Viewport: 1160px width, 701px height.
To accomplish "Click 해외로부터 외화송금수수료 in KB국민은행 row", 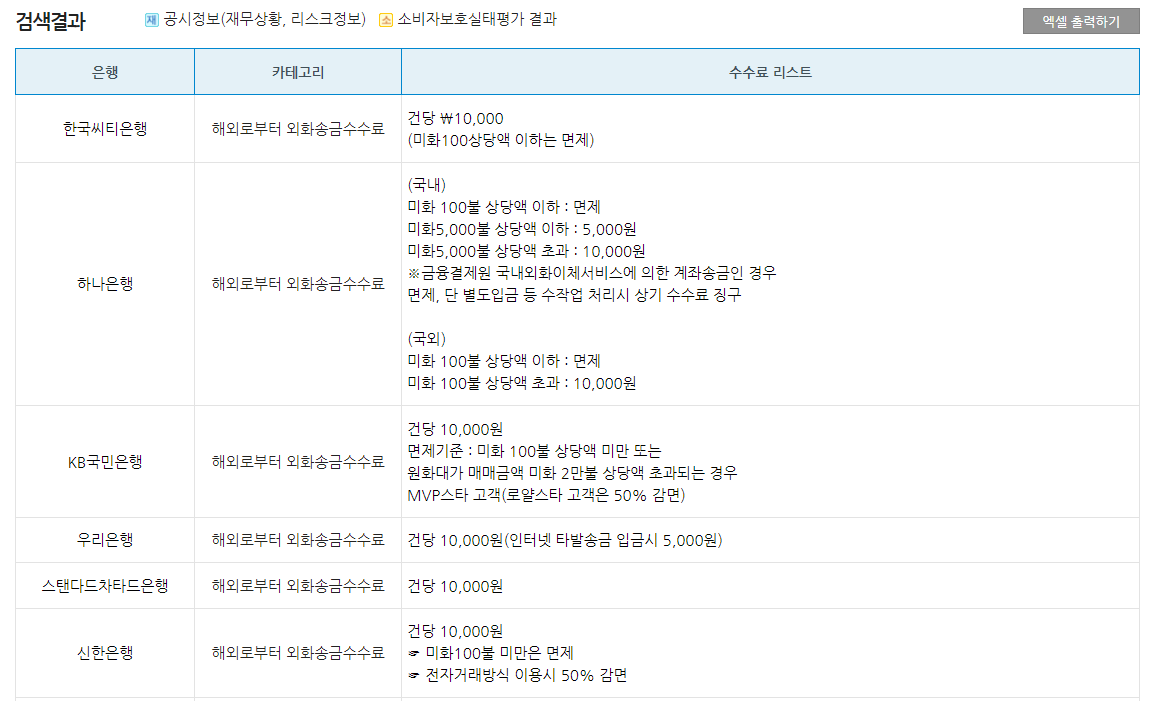I will [298, 461].
